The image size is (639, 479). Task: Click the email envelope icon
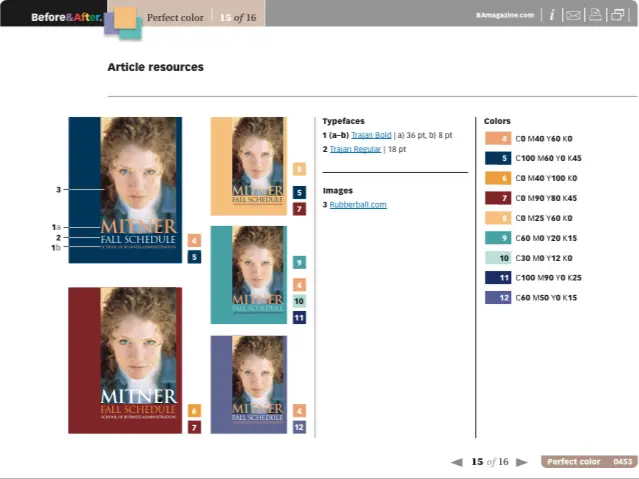[573, 15]
